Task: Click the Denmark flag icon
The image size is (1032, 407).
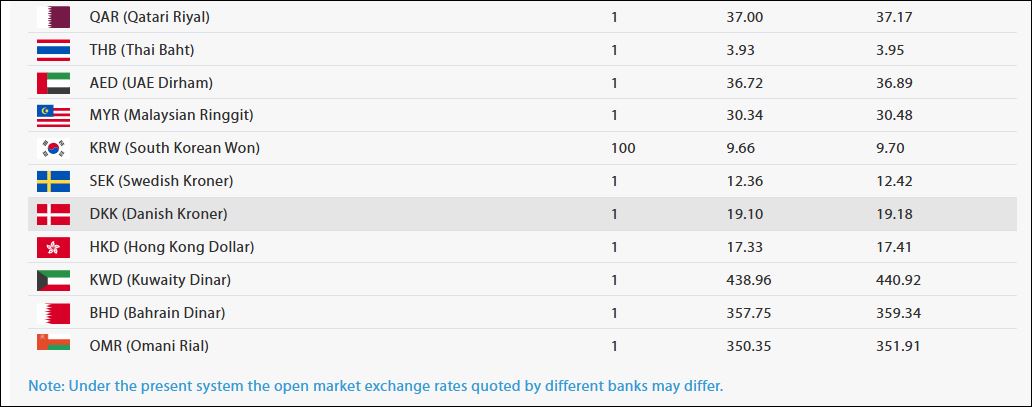Action: [53, 214]
